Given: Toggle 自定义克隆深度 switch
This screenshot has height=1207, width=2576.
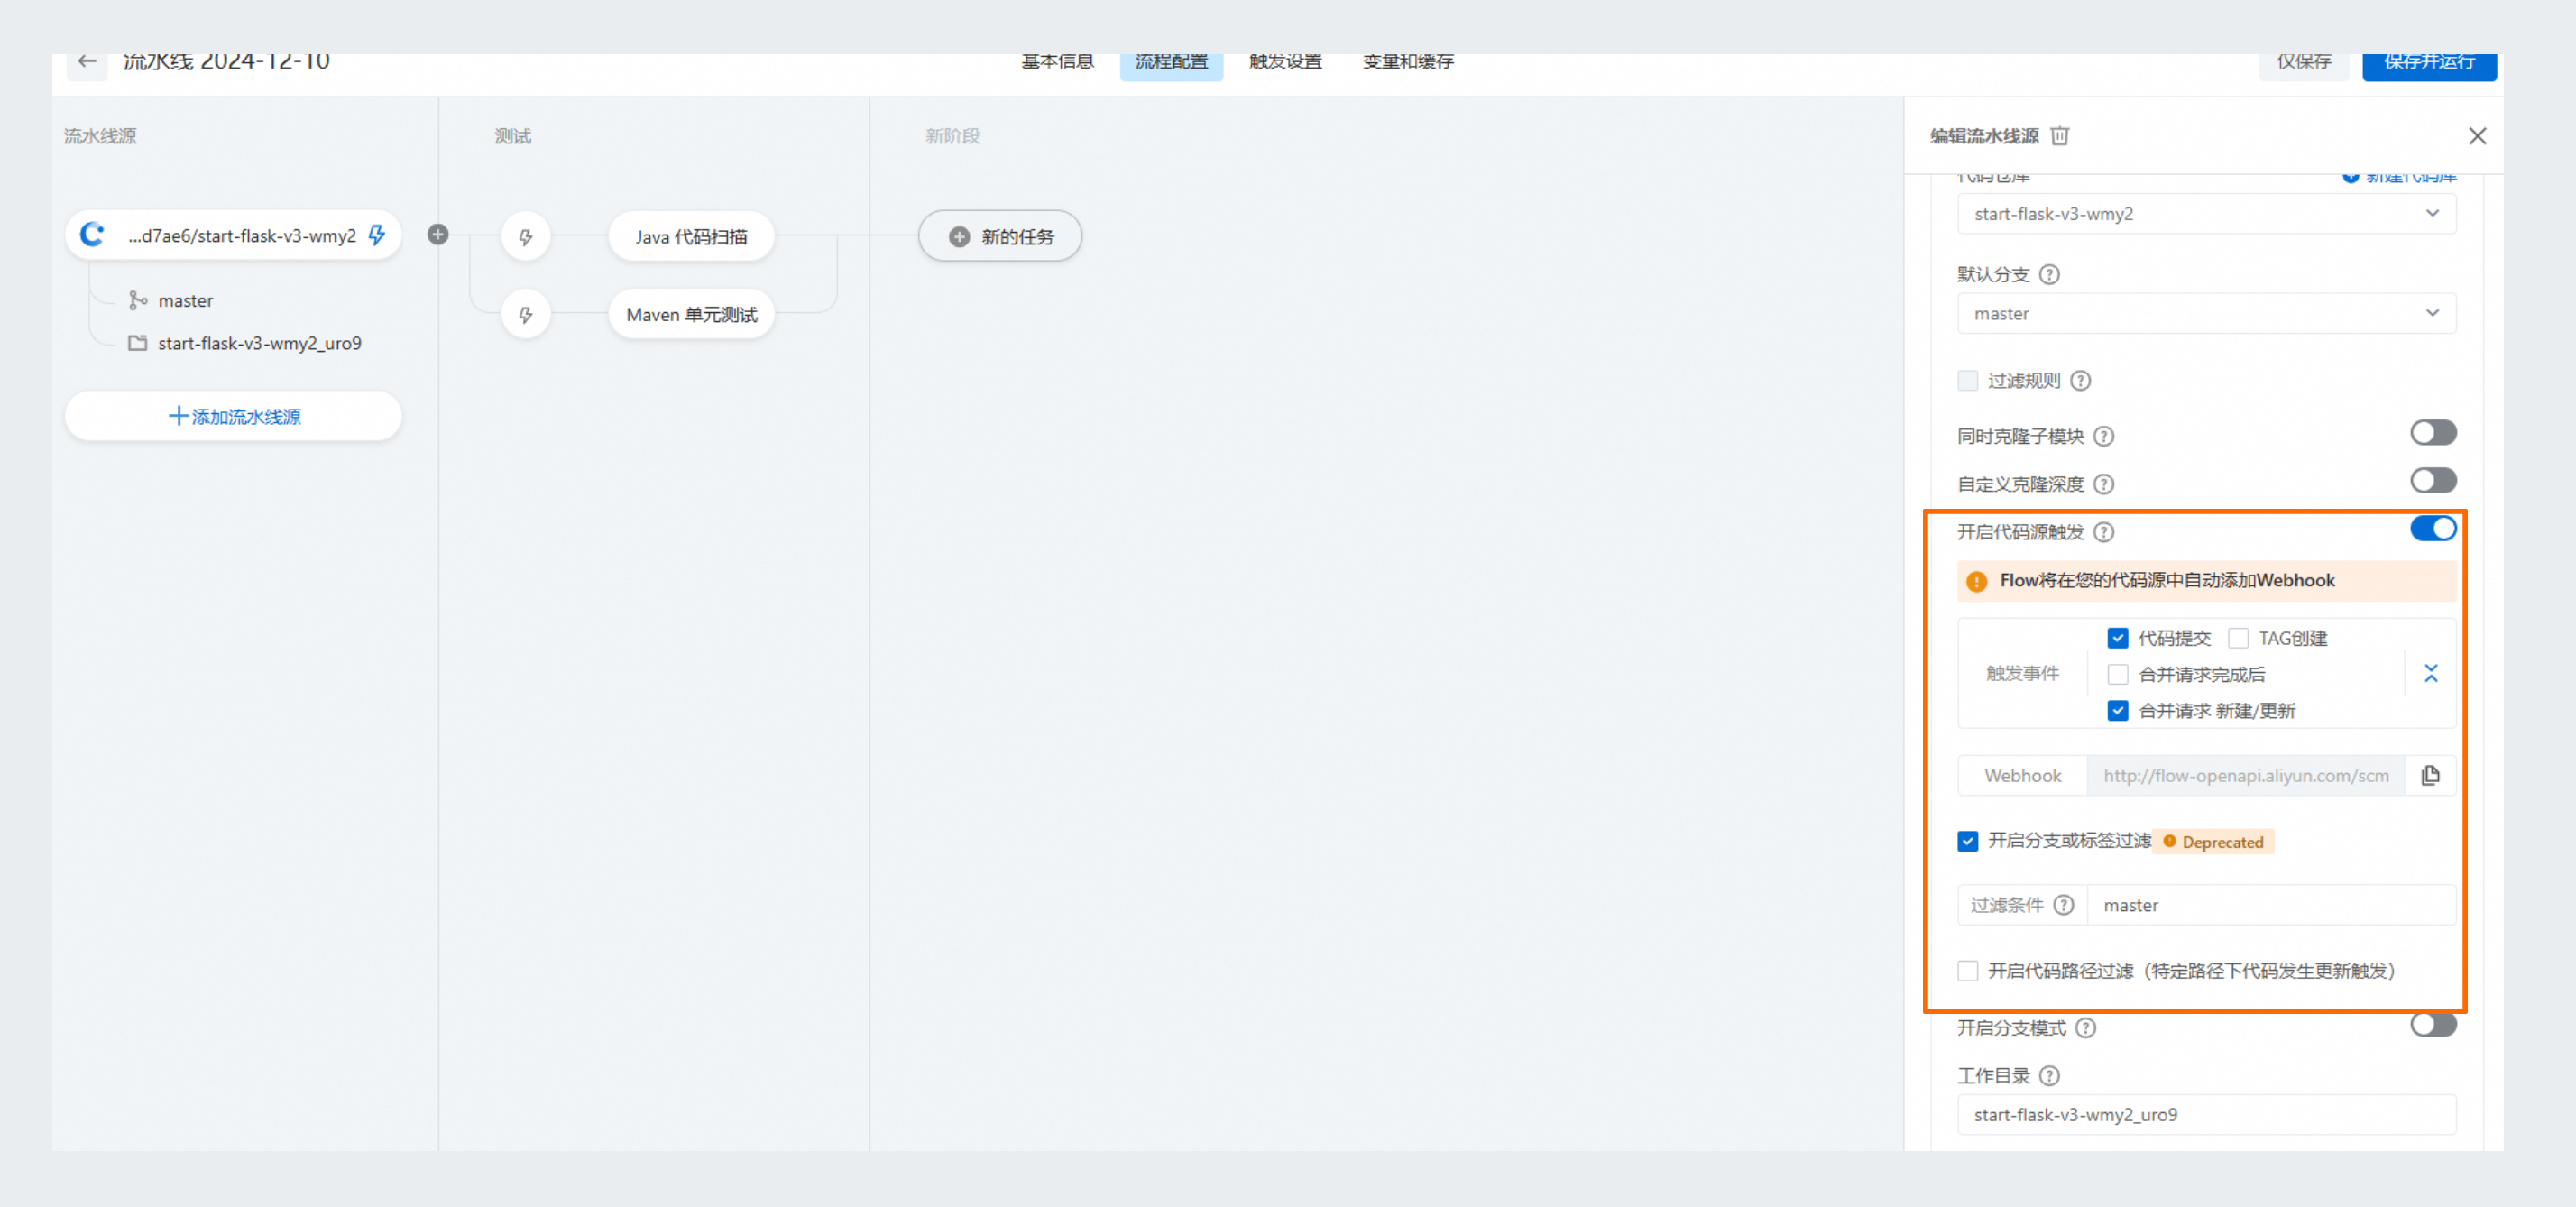Looking at the screenshot, I should click(2433, 481).
